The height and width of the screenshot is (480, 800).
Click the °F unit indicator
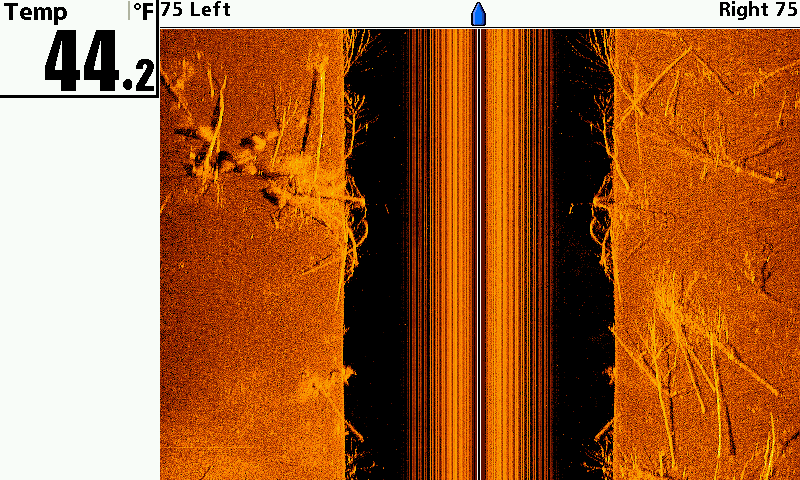click(143, 12)
